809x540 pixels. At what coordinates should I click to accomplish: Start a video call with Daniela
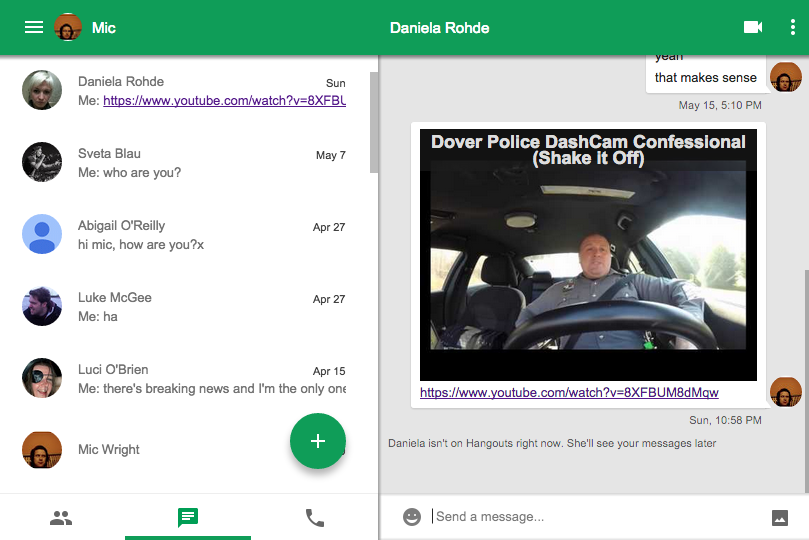tap(753, 28)
